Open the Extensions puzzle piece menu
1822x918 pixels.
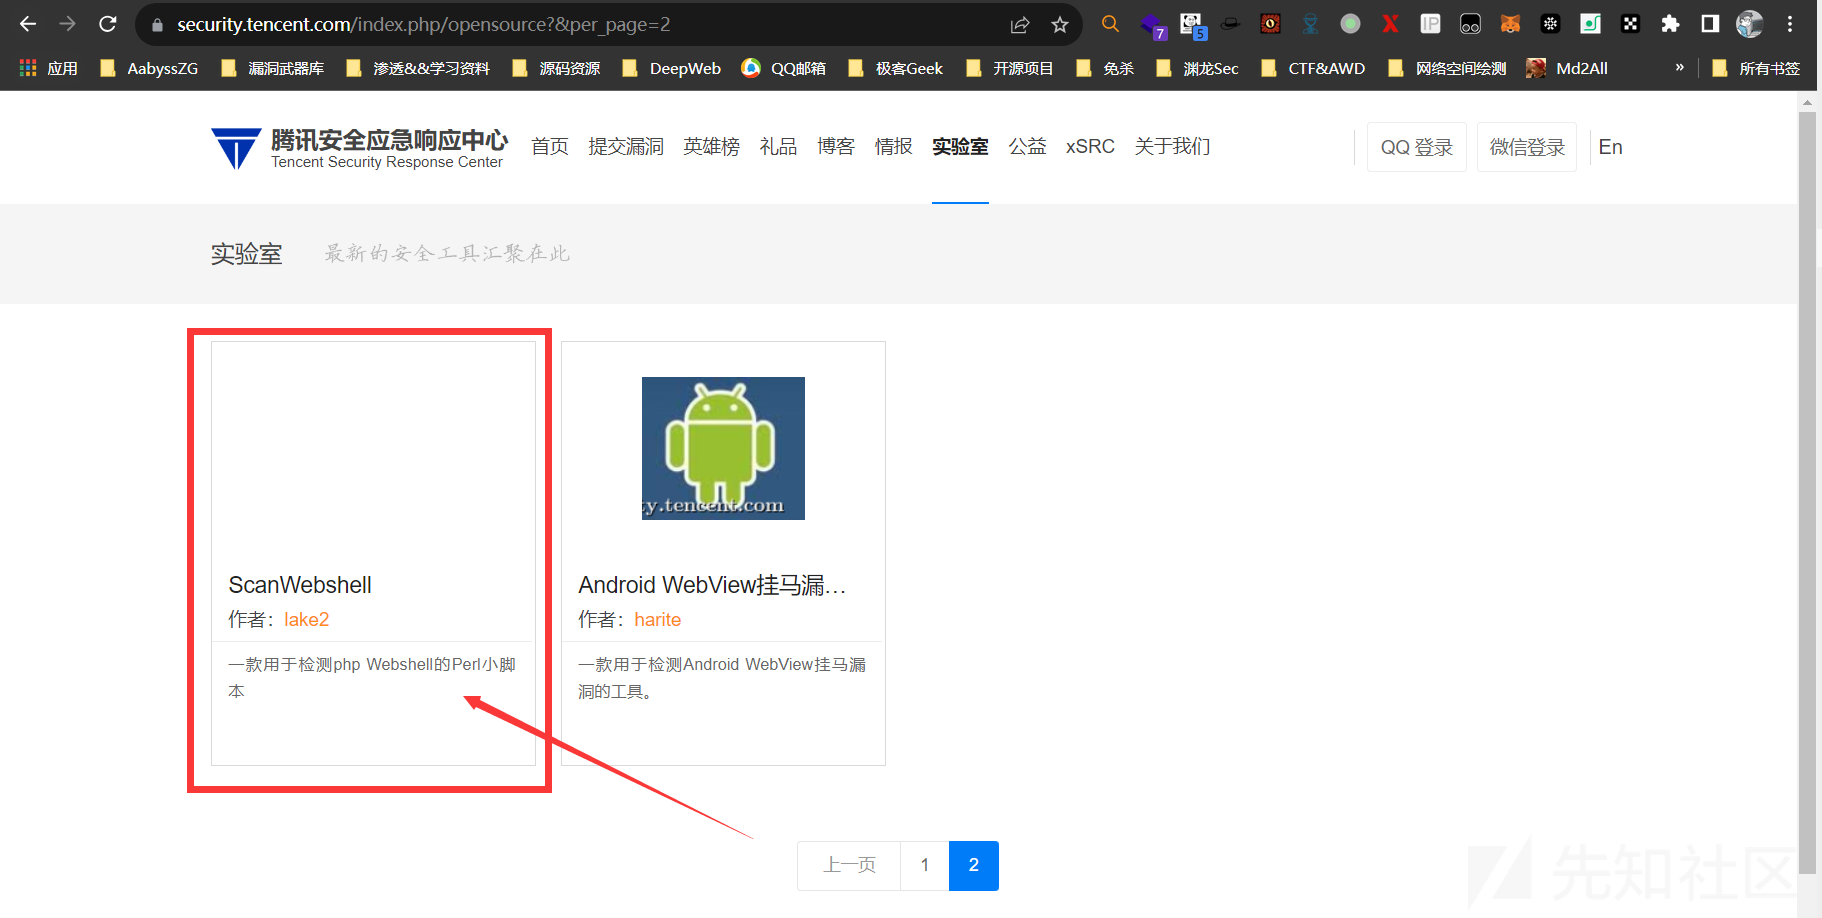pos(1670,24)
